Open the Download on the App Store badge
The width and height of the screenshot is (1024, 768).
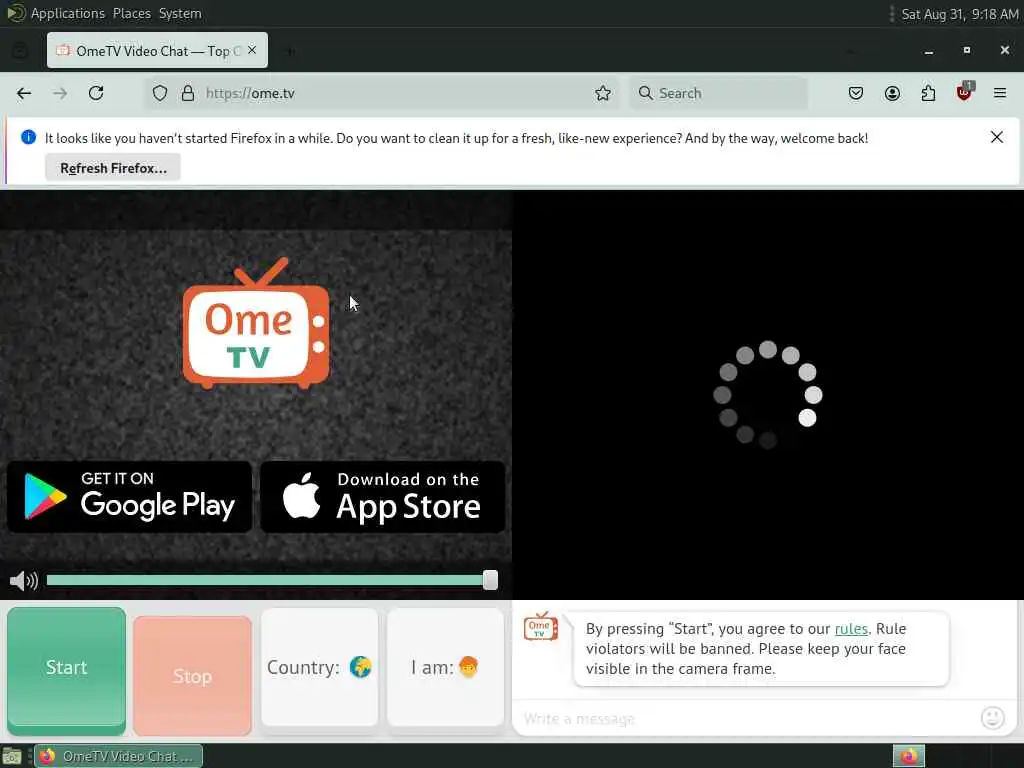(383, 497)
